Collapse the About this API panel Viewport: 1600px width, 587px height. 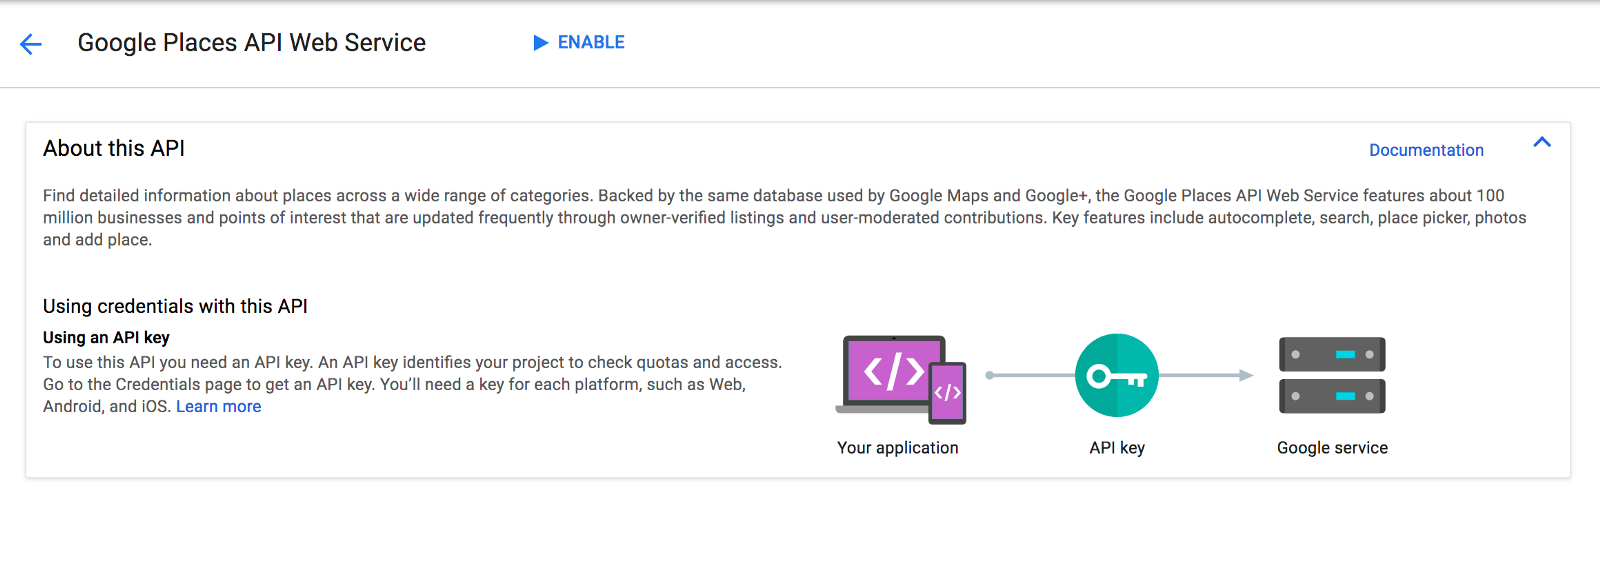tap(1541, 143)
